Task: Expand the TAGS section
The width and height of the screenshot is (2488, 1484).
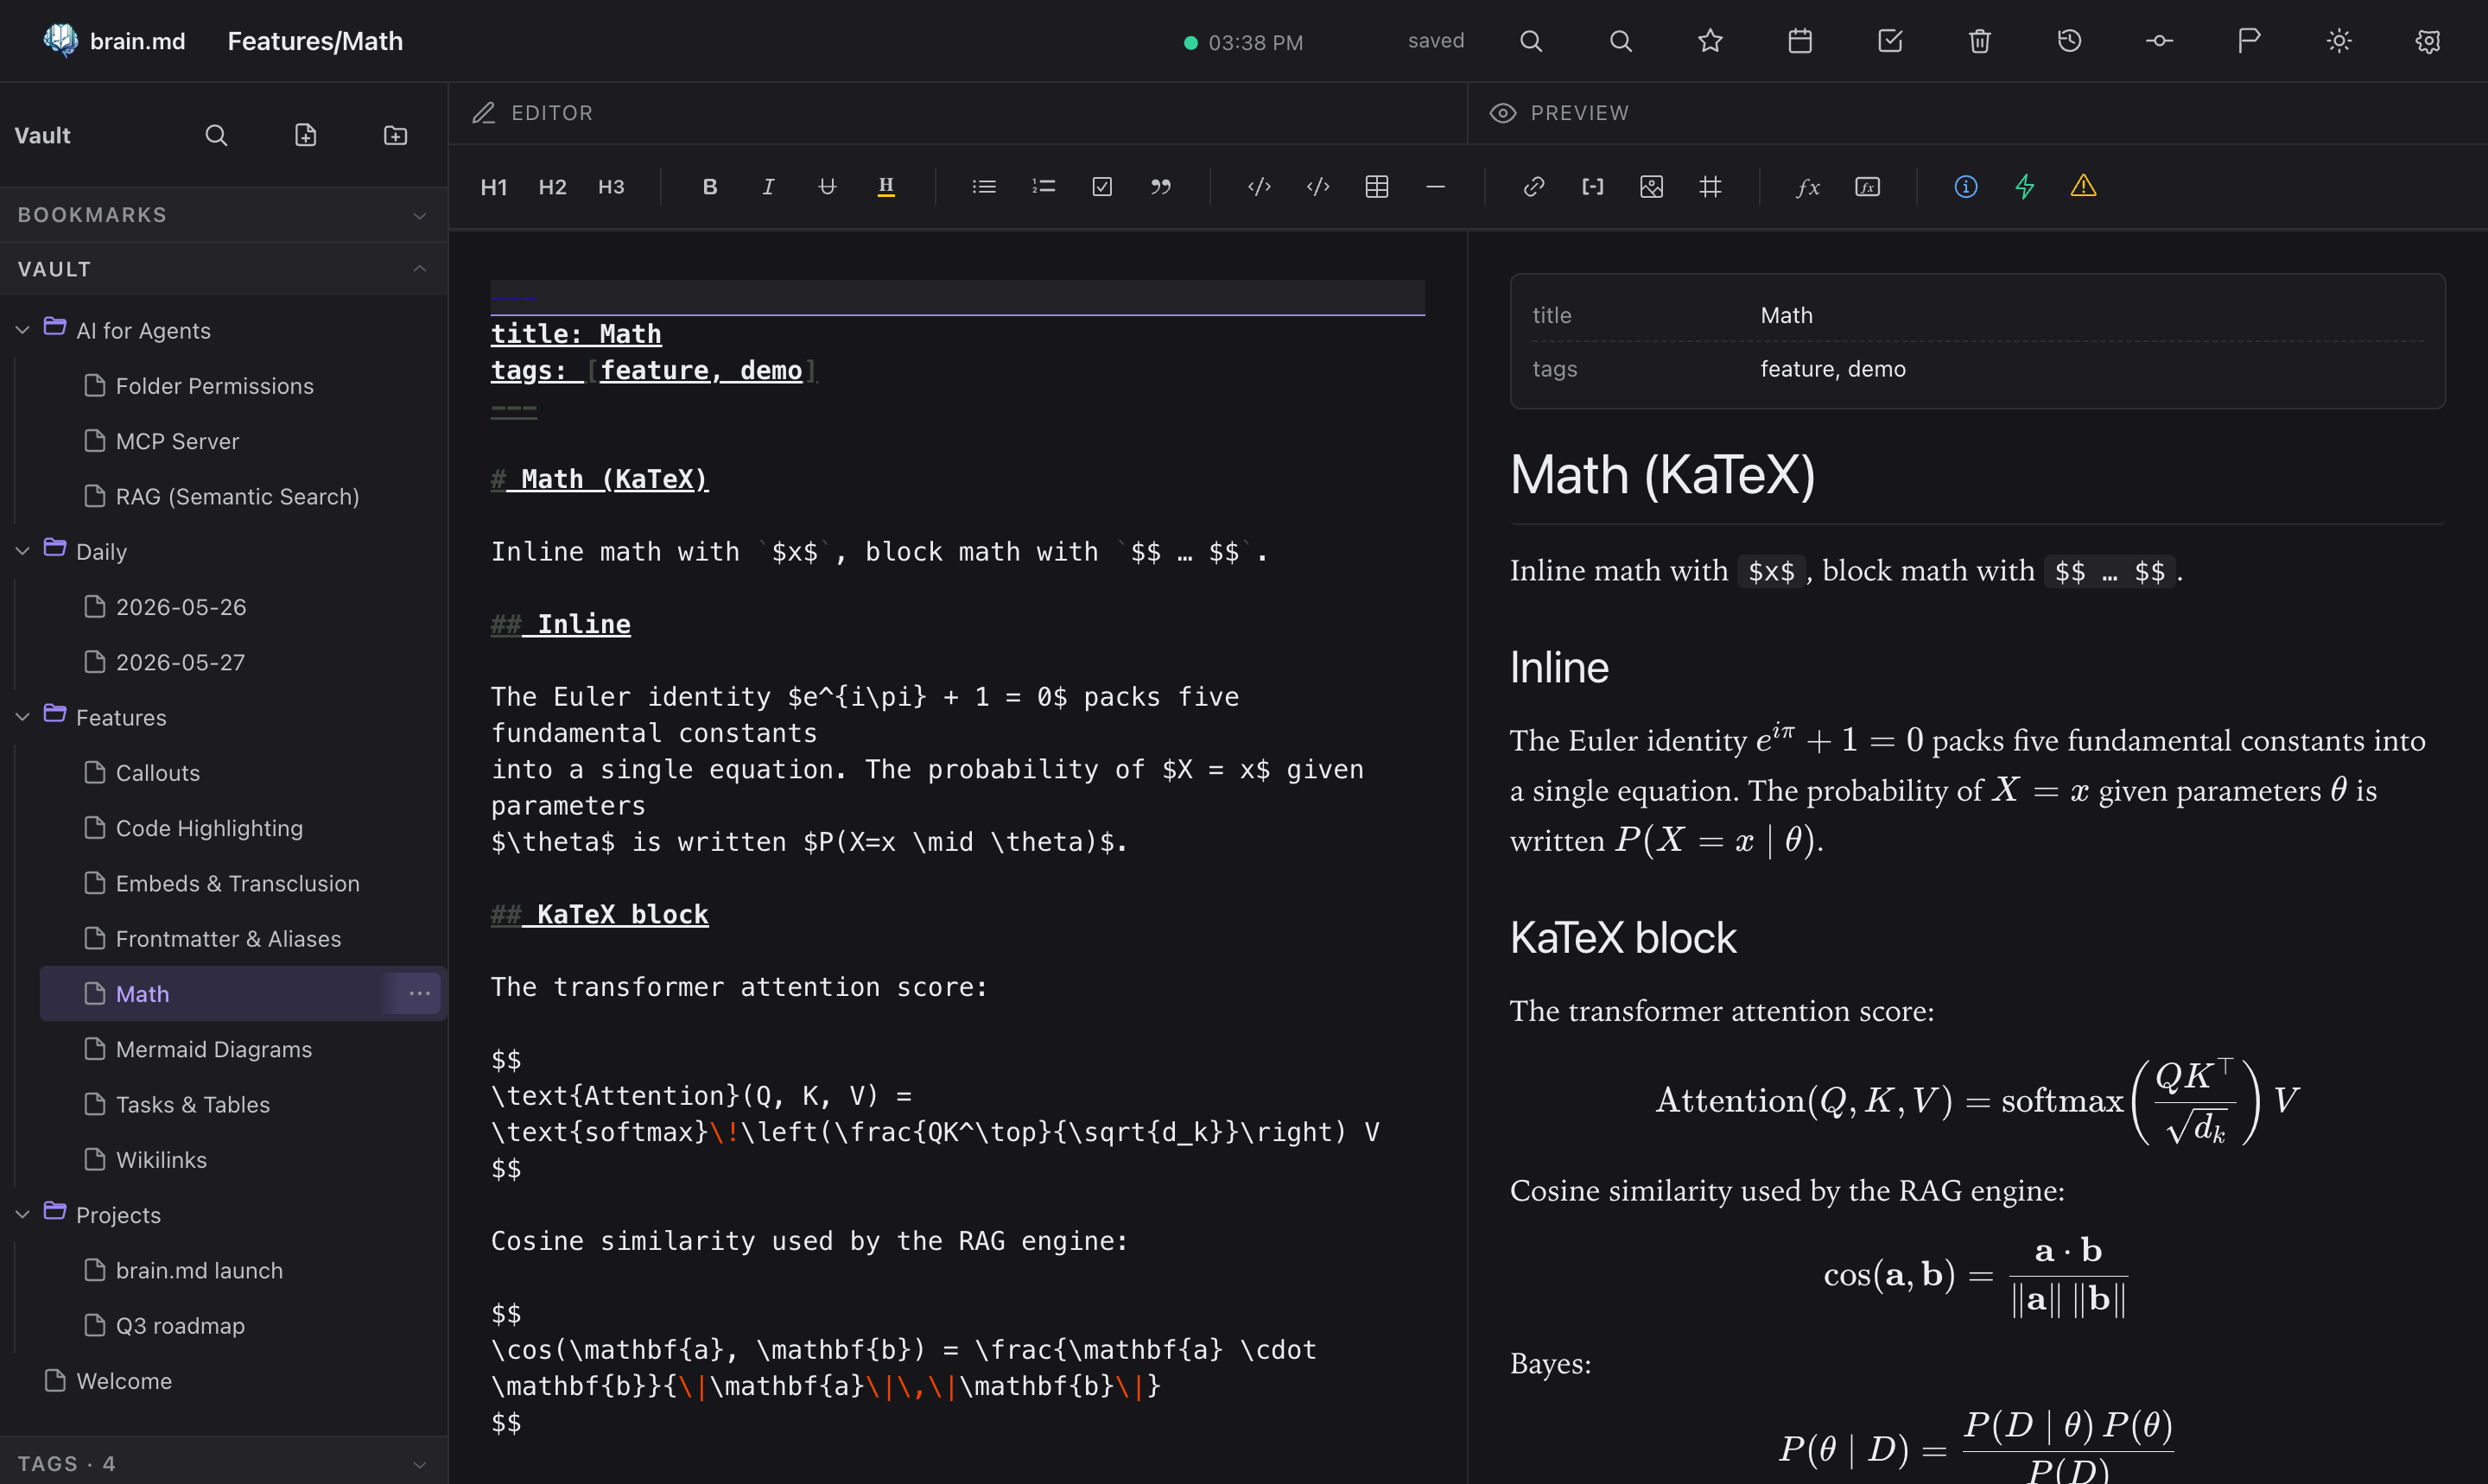Action: point(224,1463)
